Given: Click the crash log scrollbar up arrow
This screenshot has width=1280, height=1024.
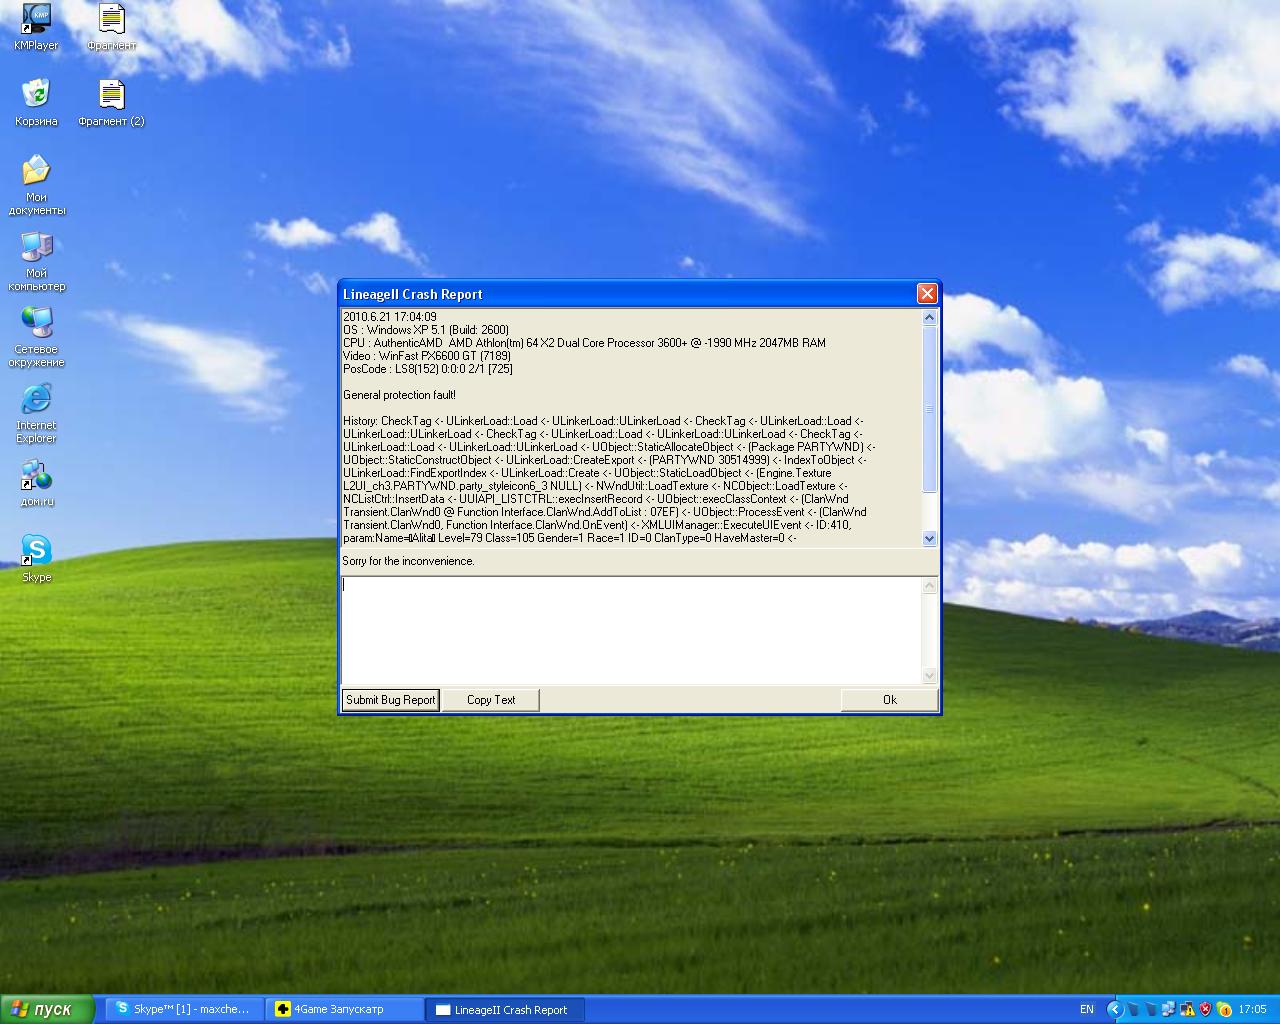Looking at the screenshot, I should (929, 317).
